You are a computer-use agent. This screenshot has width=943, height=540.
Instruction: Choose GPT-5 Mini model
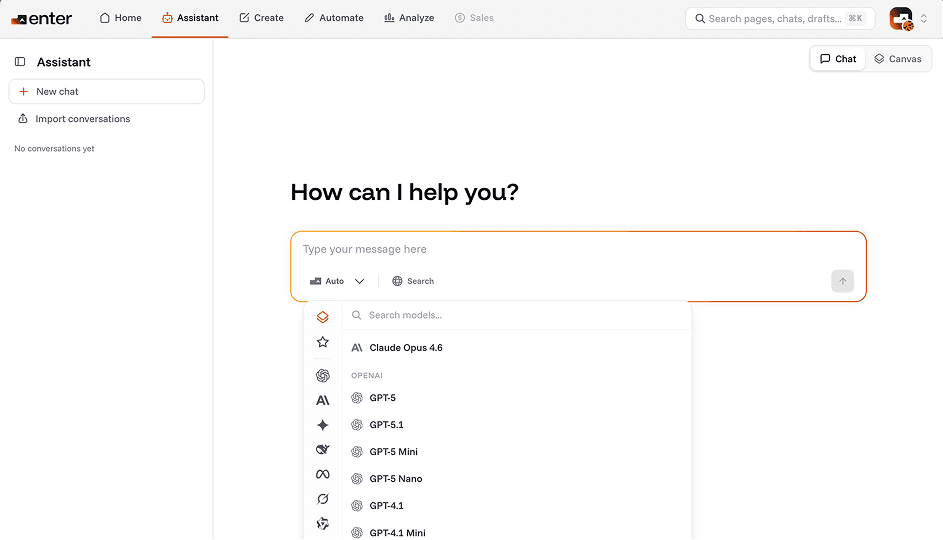pyautogui.click(x=517, y=452)
